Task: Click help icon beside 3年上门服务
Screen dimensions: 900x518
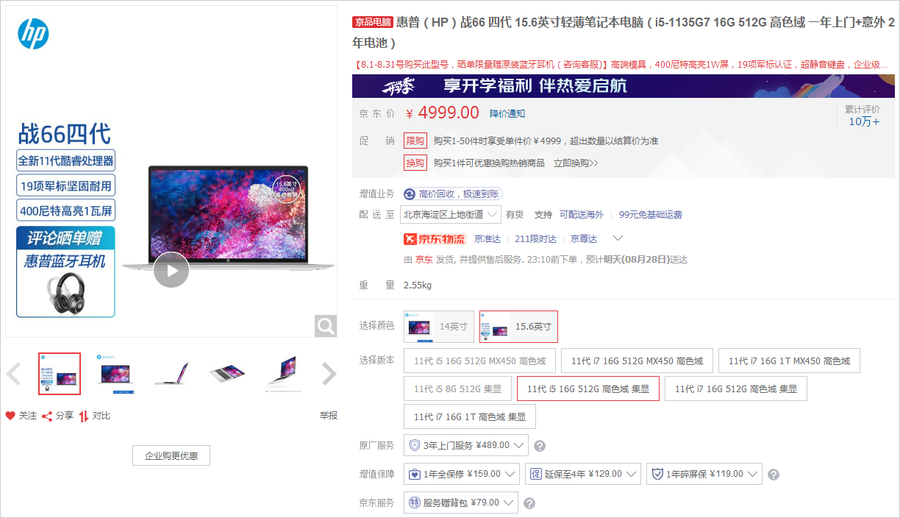Action: 540,446
